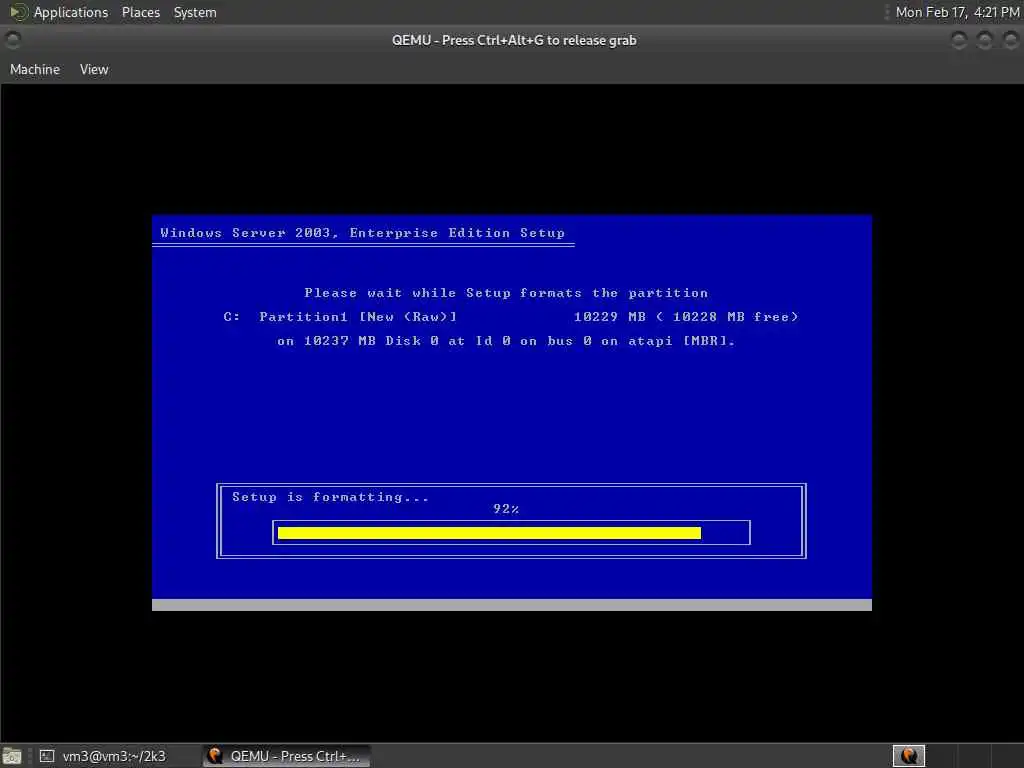Click the QEMU taskbar window button
The image size is (1024, 768).
[286, 756]
